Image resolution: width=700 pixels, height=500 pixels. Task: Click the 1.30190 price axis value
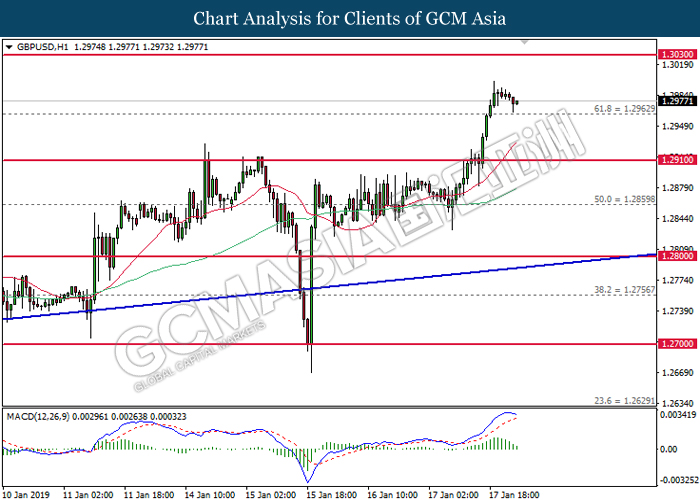(x=678, y=65)
